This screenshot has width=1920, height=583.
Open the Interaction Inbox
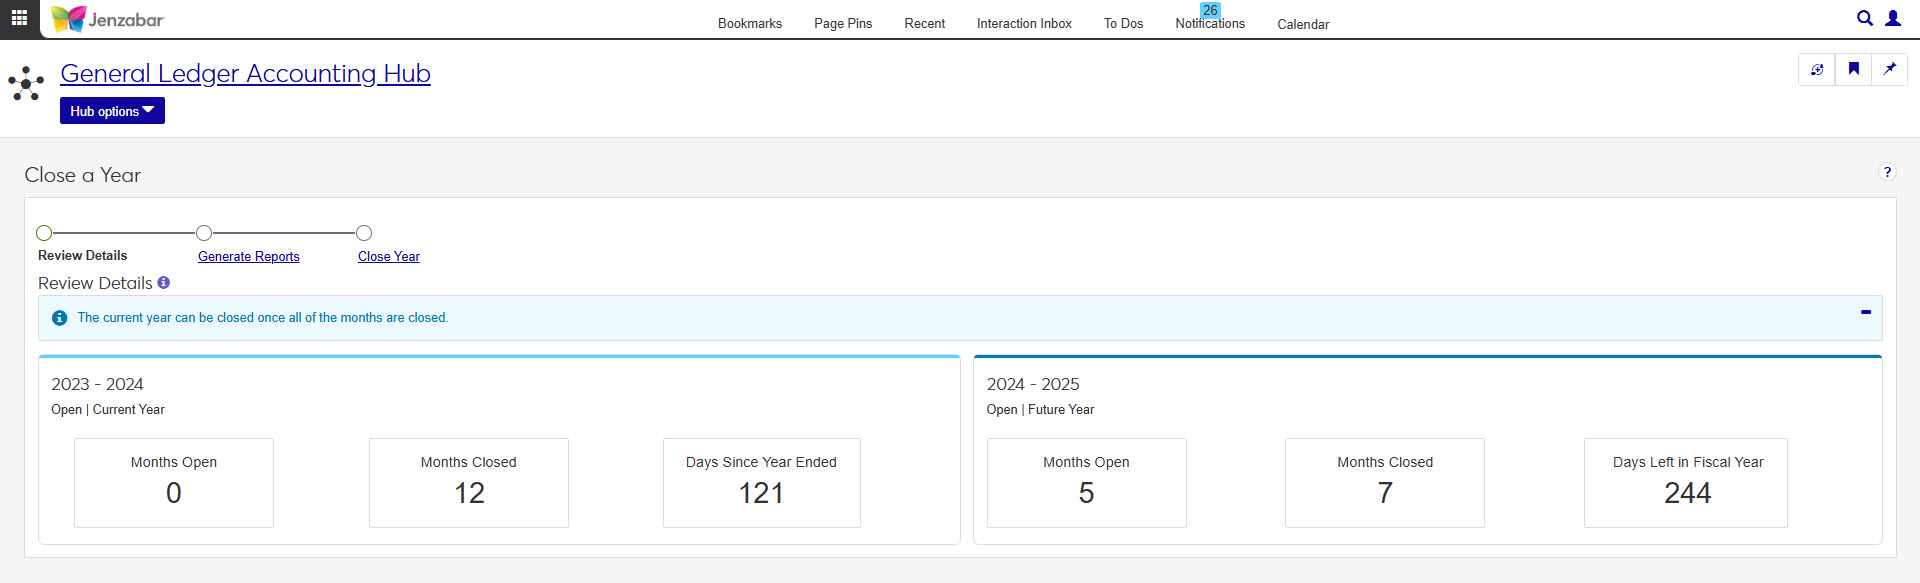1023,23
